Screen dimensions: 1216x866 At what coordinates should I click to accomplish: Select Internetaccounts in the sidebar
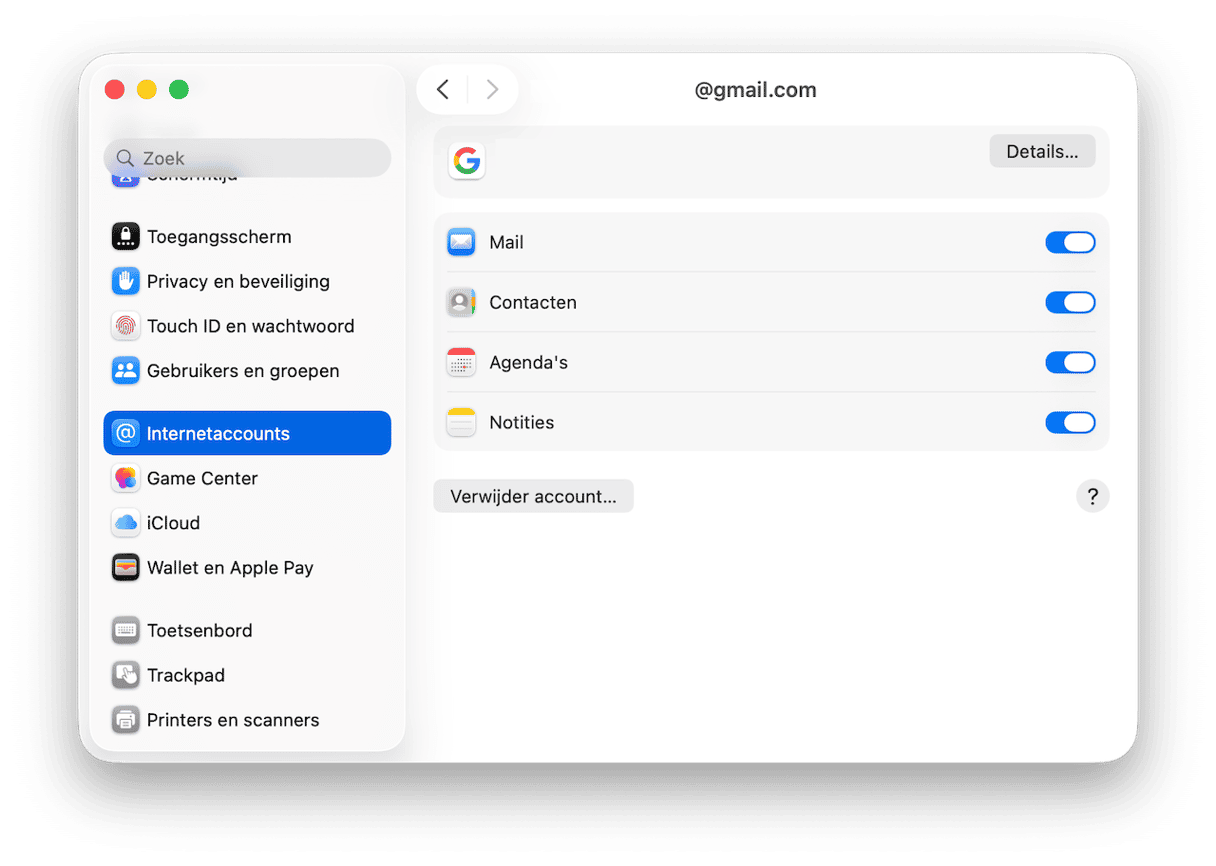pyautogui.click(x=247, y=433)
